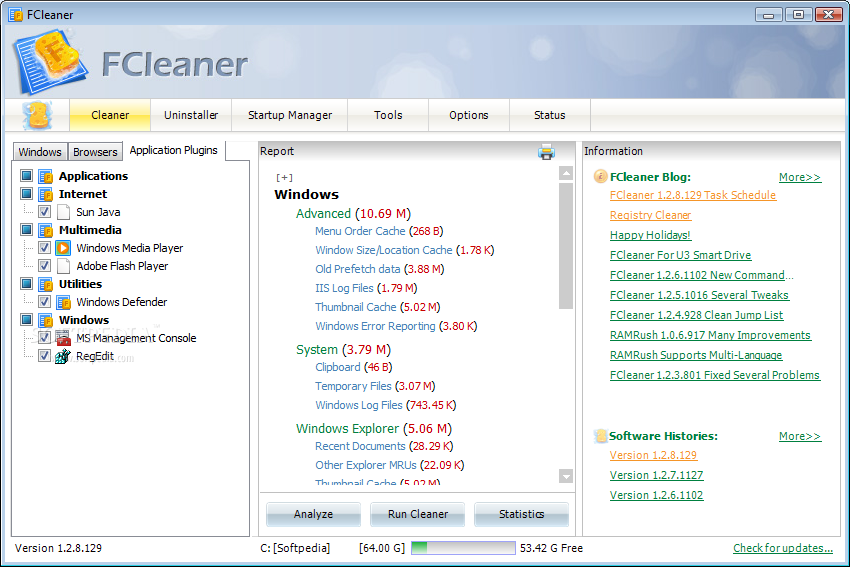Uncheck the RegEdit checkbox
The height and width of the screenshot is (567, 850).
(44, 356)
